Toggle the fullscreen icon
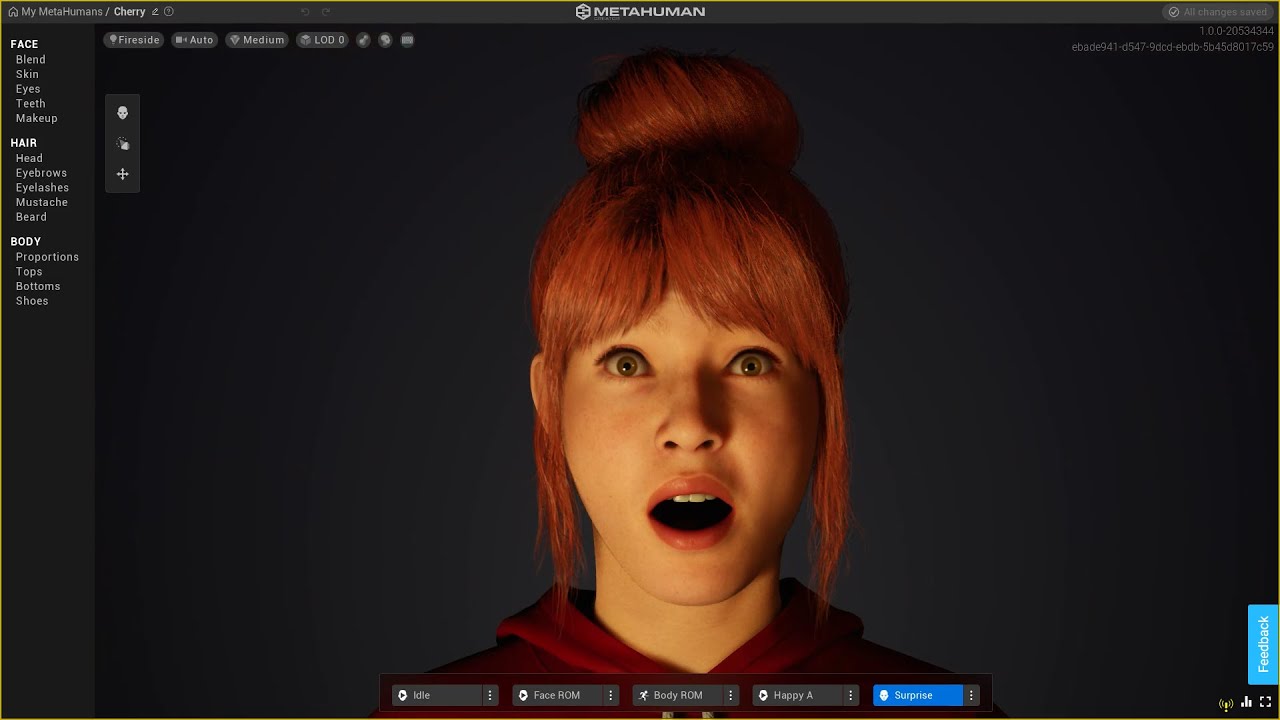This screenshot has width=1280, height=720. point(1266,703)
